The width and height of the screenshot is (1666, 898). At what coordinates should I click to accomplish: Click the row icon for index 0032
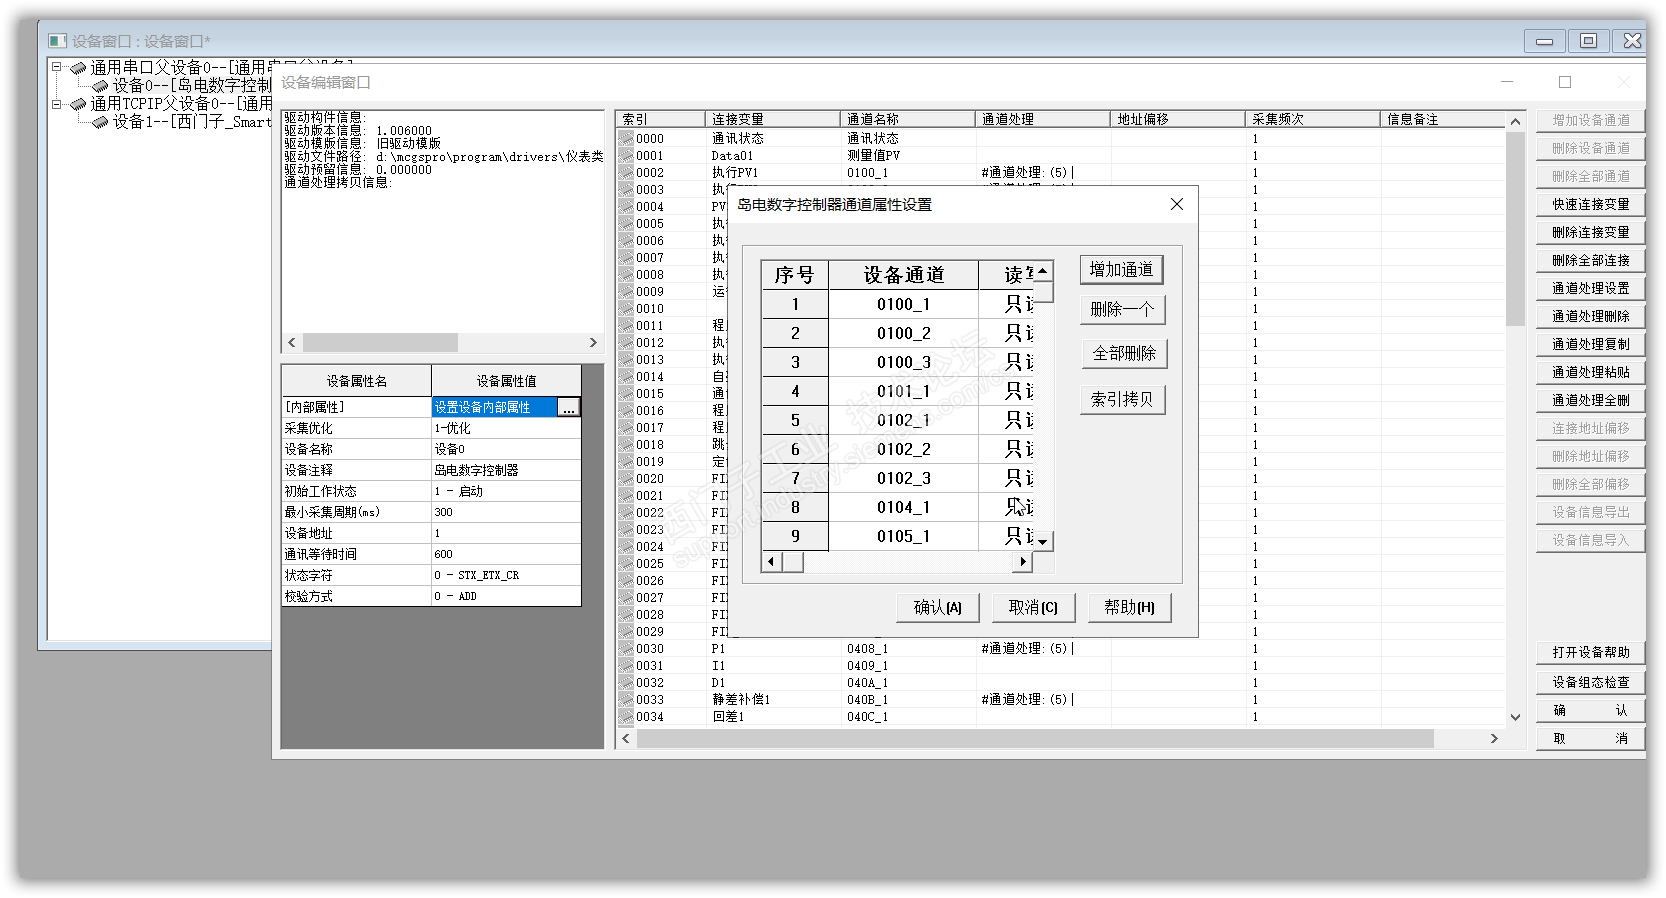click(x=626, y=682)
